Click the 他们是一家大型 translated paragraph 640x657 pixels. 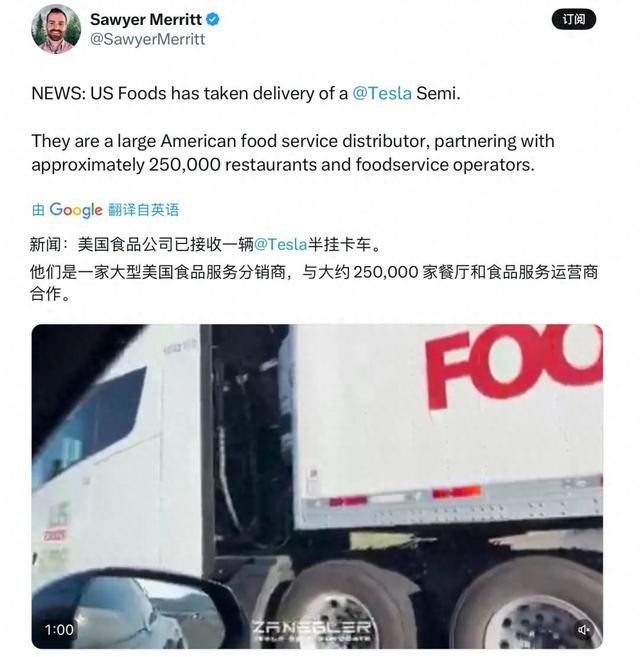[314, 282]
